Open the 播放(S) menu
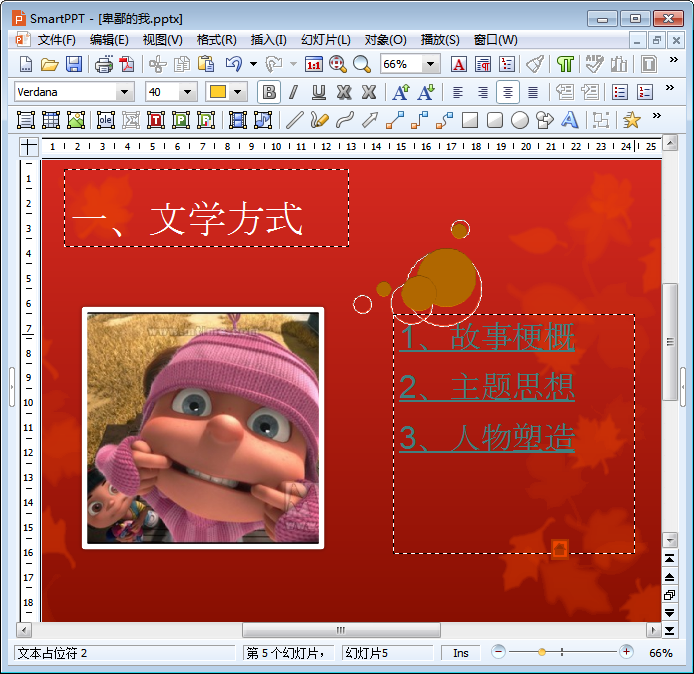Screen dimensions: 694x674 [440, 40]
